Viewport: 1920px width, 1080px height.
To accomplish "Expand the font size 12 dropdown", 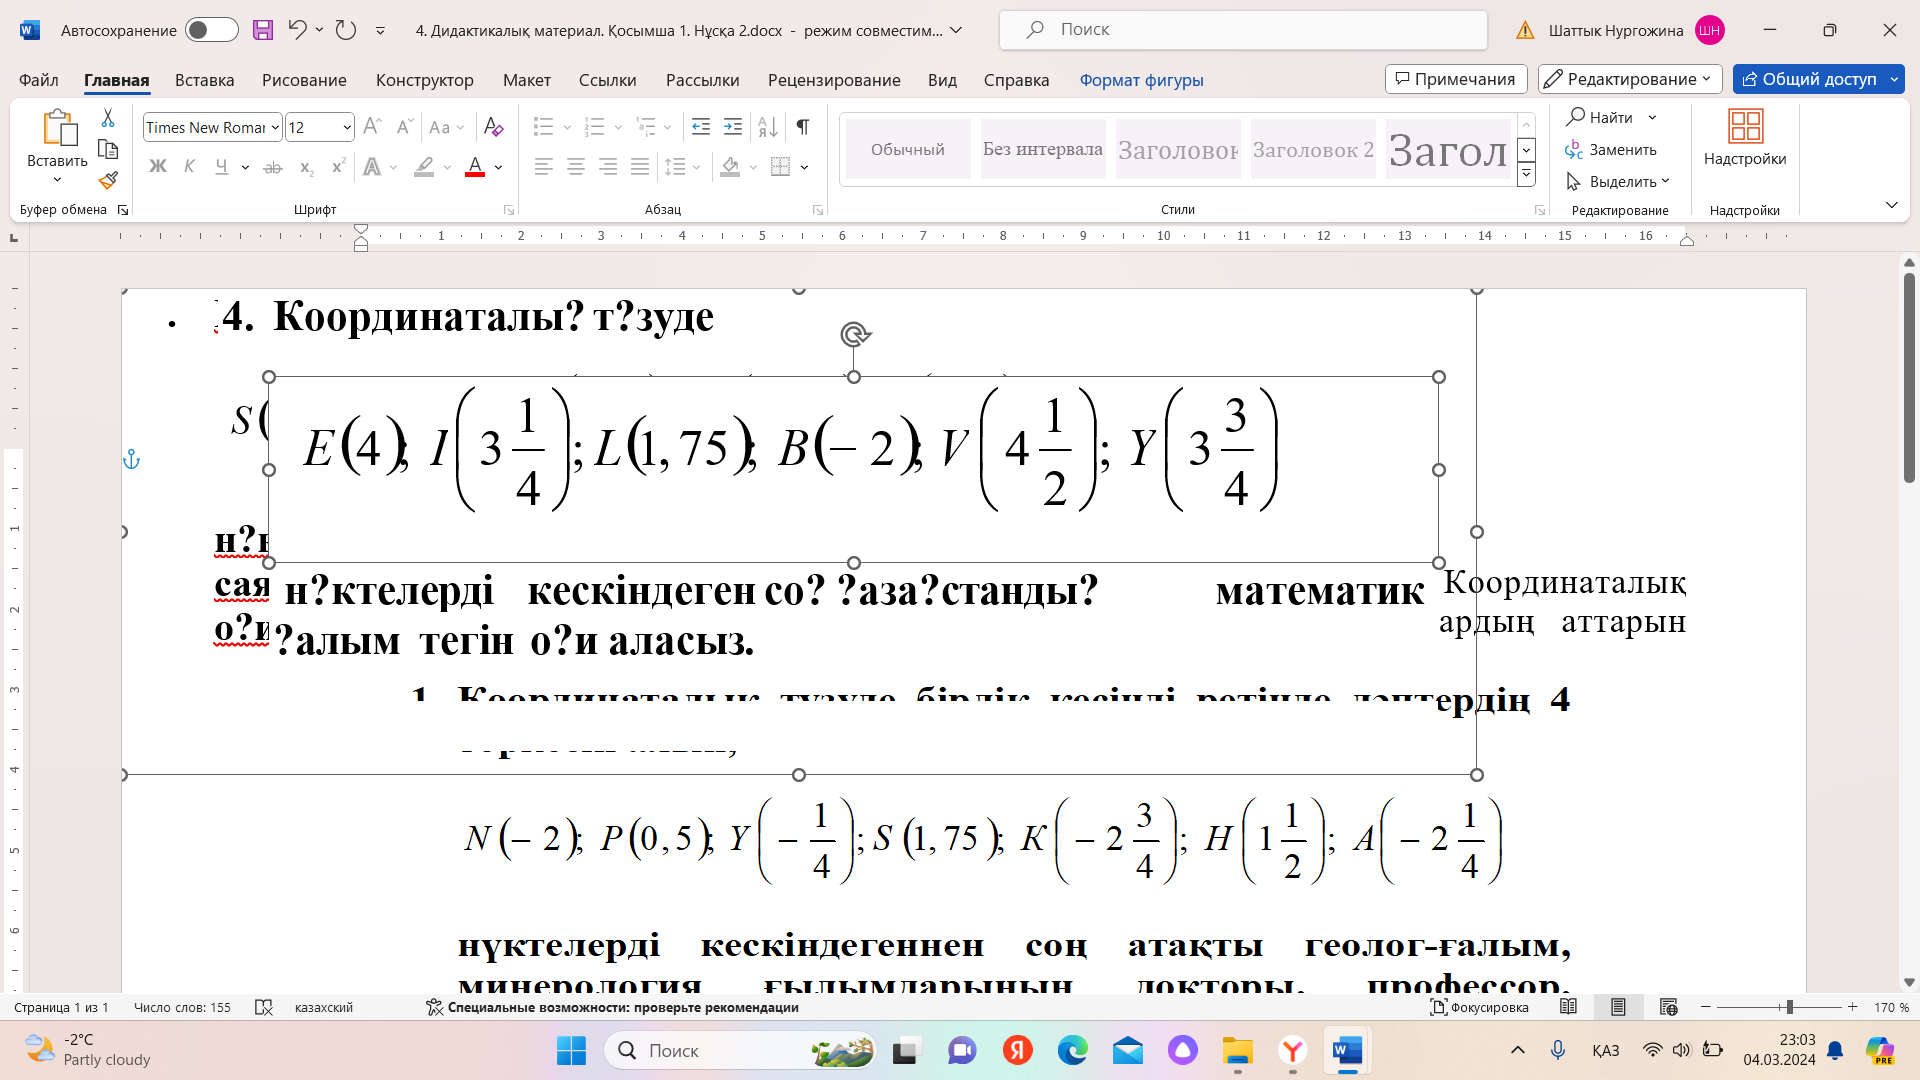I will 347,127.
